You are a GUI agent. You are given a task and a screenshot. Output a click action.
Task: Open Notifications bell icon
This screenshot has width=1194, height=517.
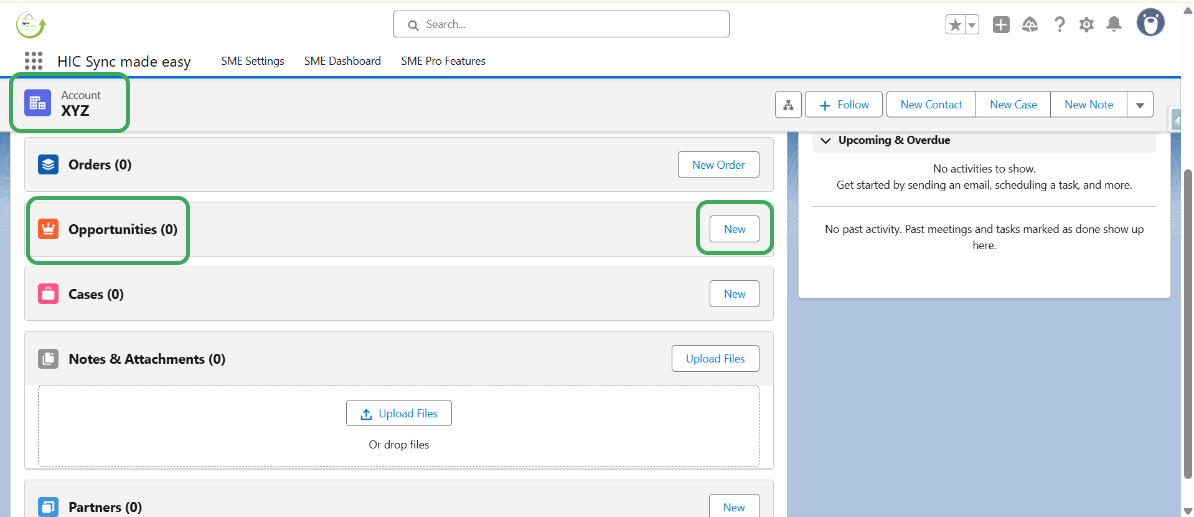click(1114, 24)
